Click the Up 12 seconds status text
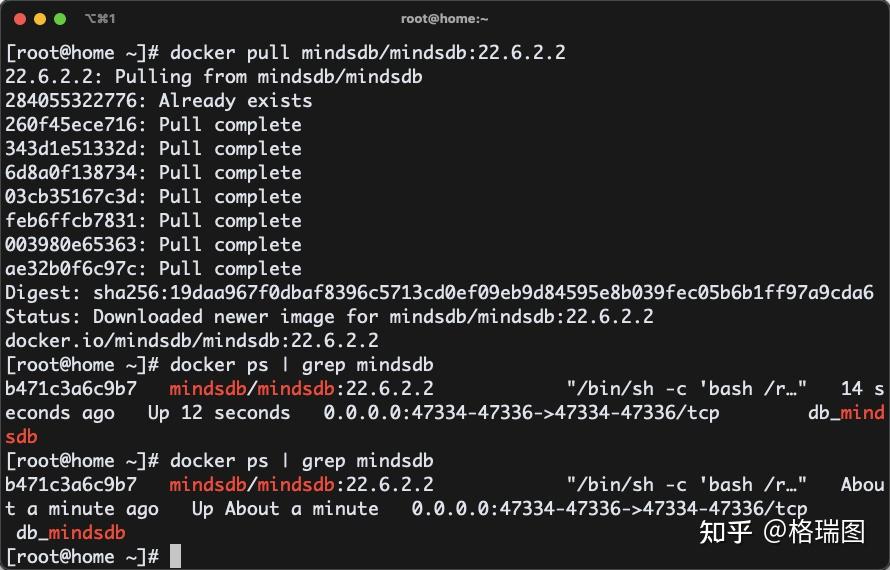 point(218,412)
